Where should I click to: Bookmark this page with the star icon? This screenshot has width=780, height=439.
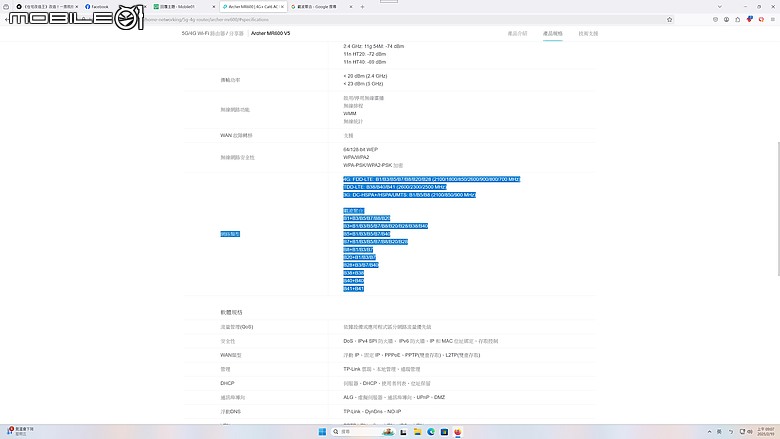click(x=670, y=19)
